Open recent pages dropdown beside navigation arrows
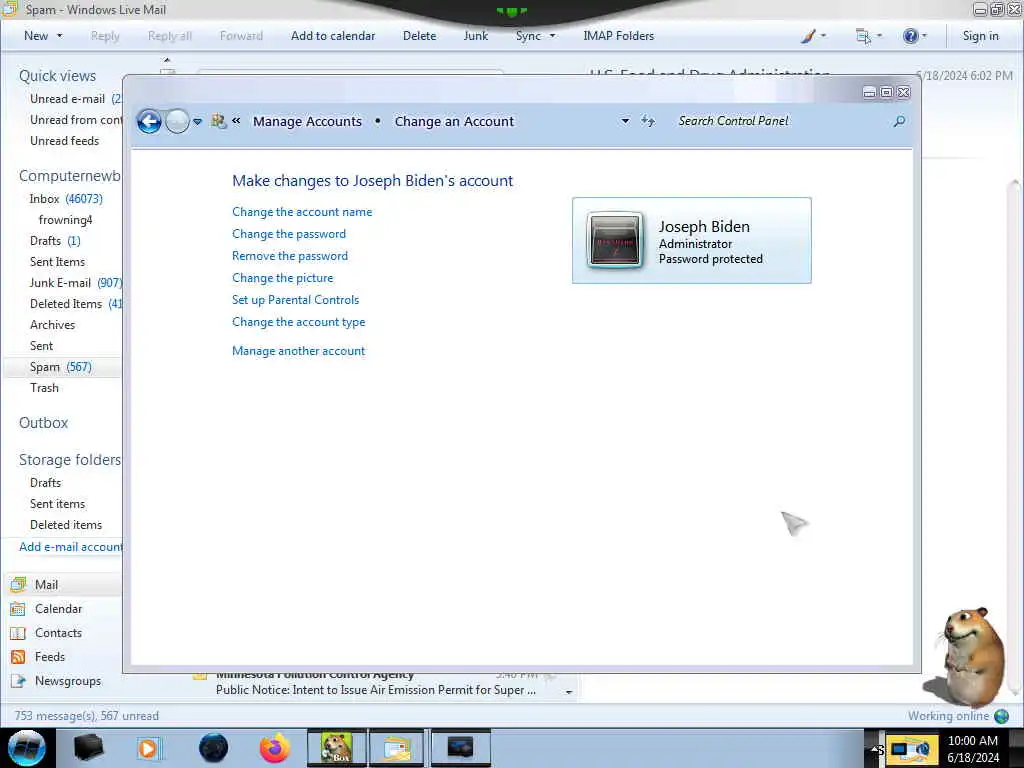The height and width of the screenshot is (768, 1024). coord(197,122)
